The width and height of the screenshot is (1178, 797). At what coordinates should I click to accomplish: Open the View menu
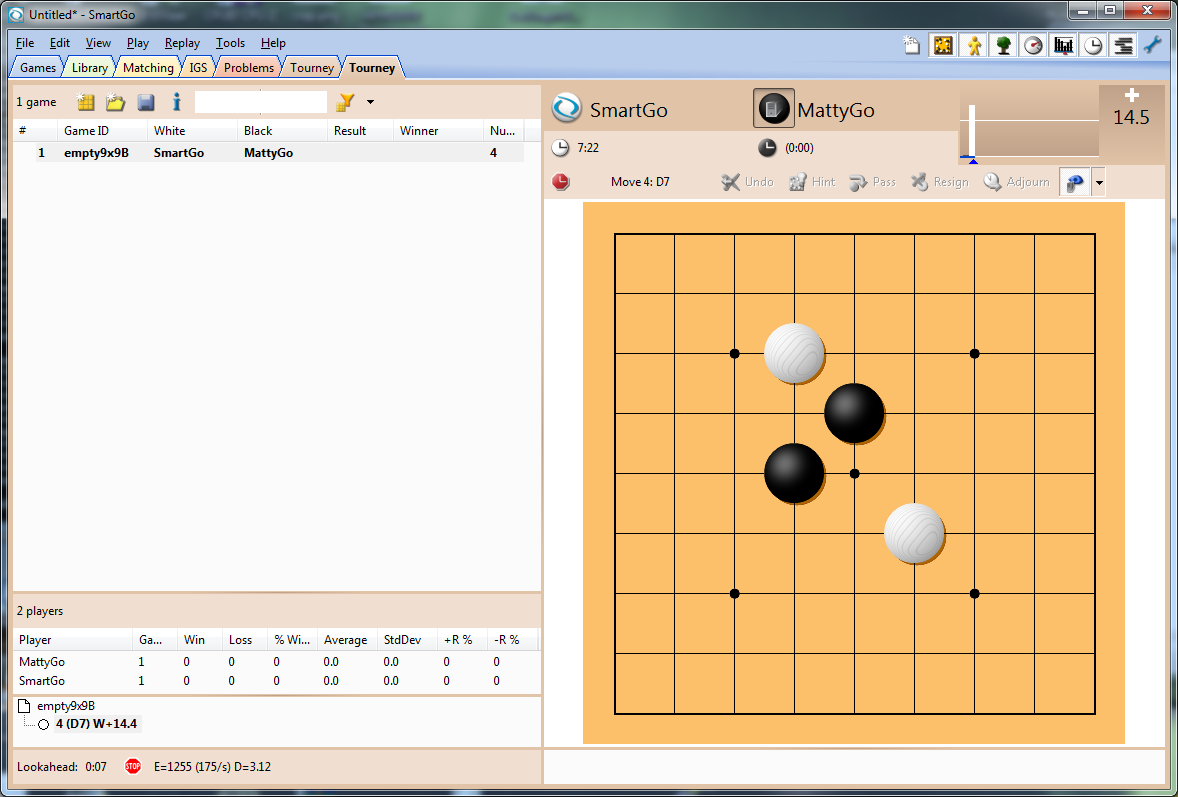(x=98, y=43)
